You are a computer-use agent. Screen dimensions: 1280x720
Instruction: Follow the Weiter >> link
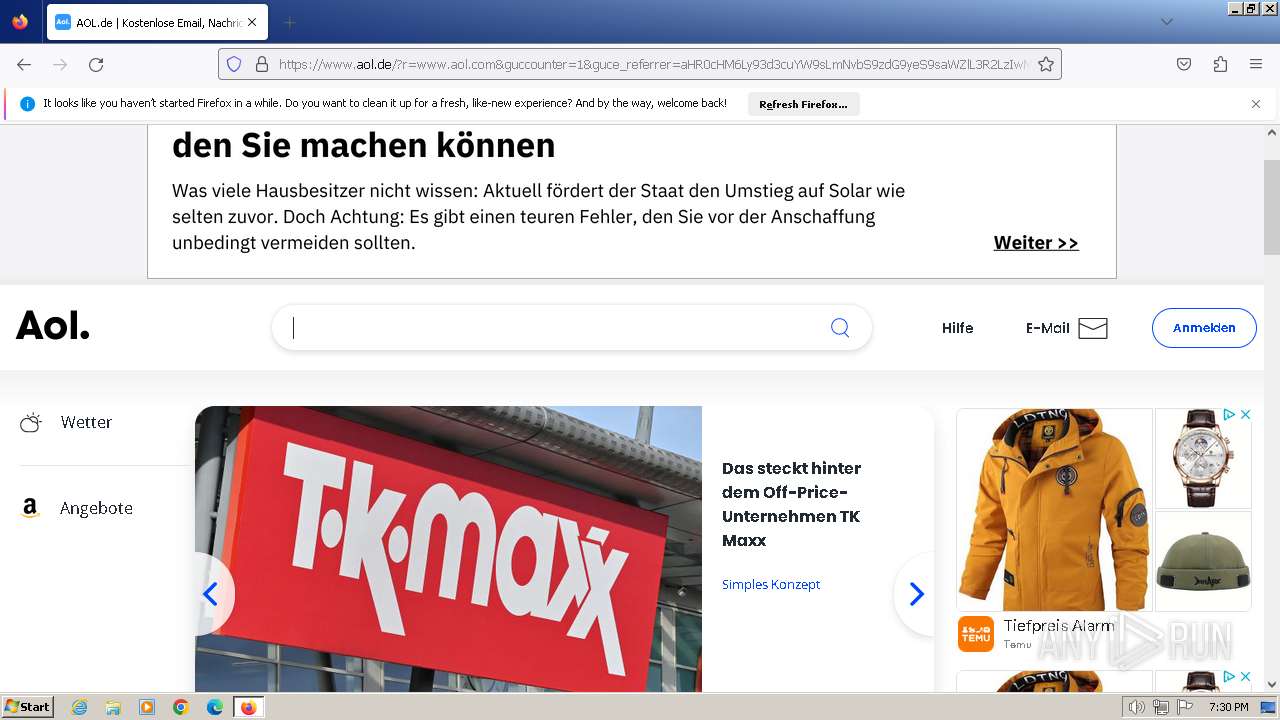pos(1036,242)
